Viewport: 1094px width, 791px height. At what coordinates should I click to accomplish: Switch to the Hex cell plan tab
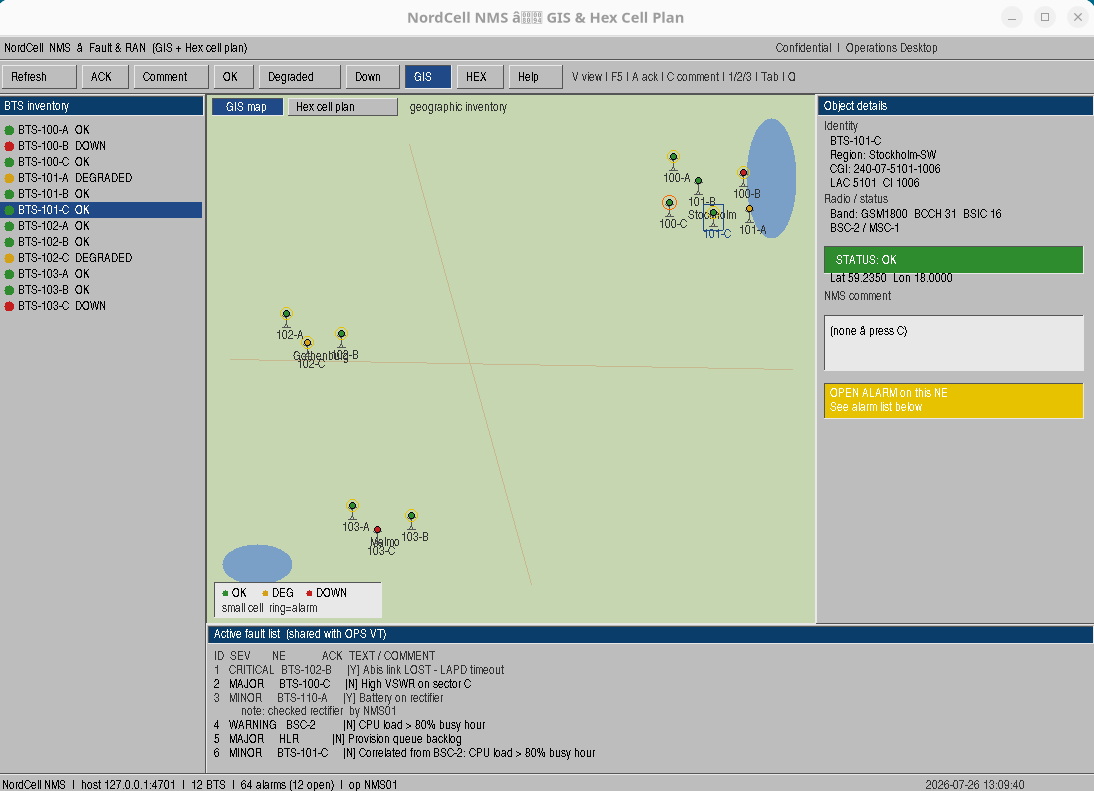343,107
